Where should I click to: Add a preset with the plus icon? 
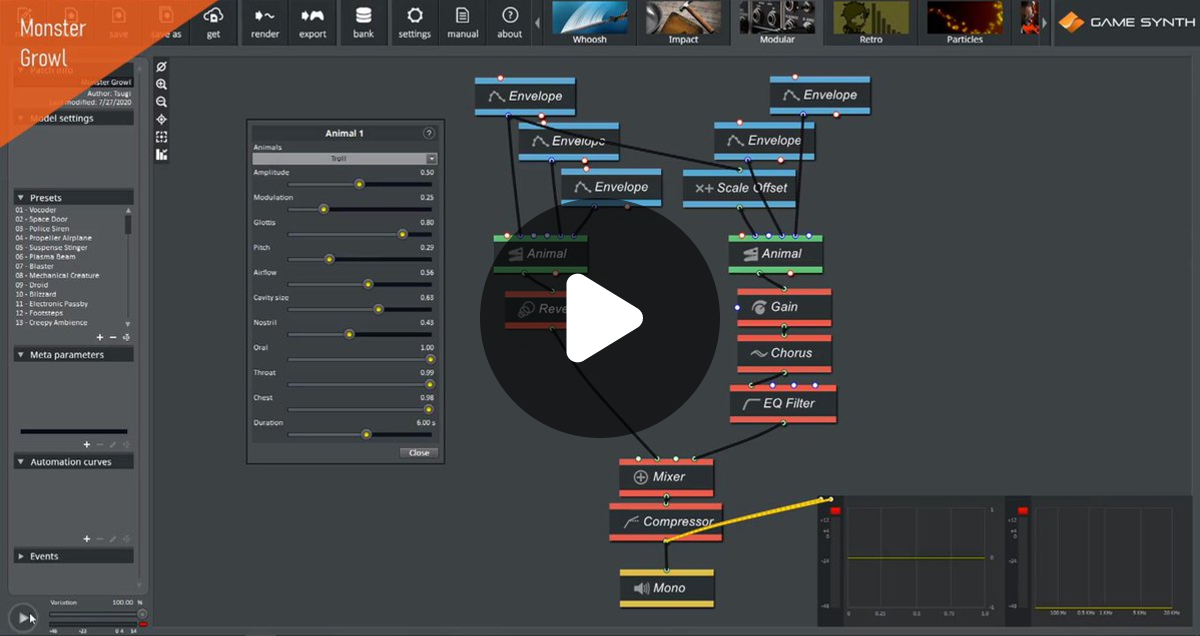[100, 337]
